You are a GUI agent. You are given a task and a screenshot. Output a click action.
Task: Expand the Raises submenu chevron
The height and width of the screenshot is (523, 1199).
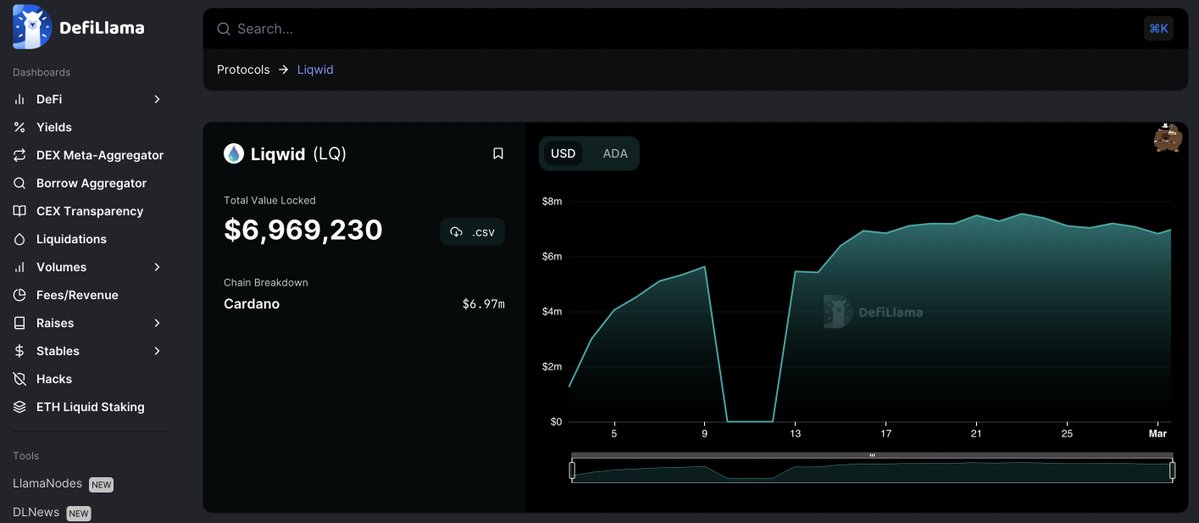[x=157, y=323]
